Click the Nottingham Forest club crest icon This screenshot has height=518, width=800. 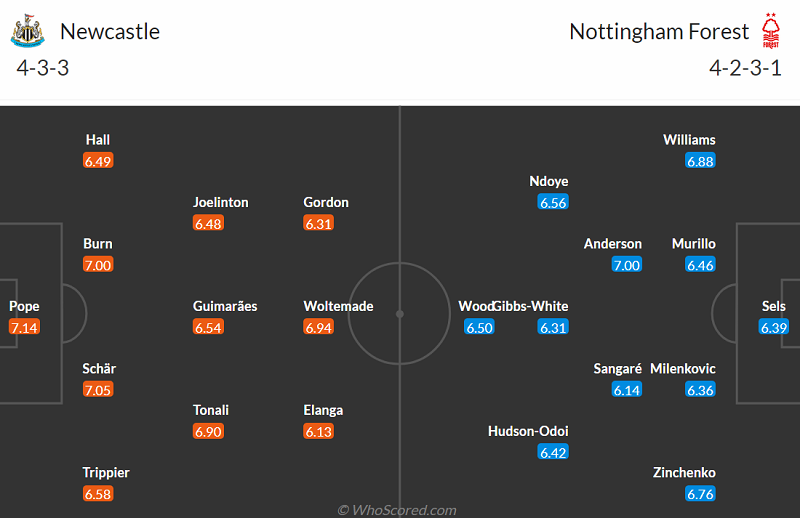(771, 31)
